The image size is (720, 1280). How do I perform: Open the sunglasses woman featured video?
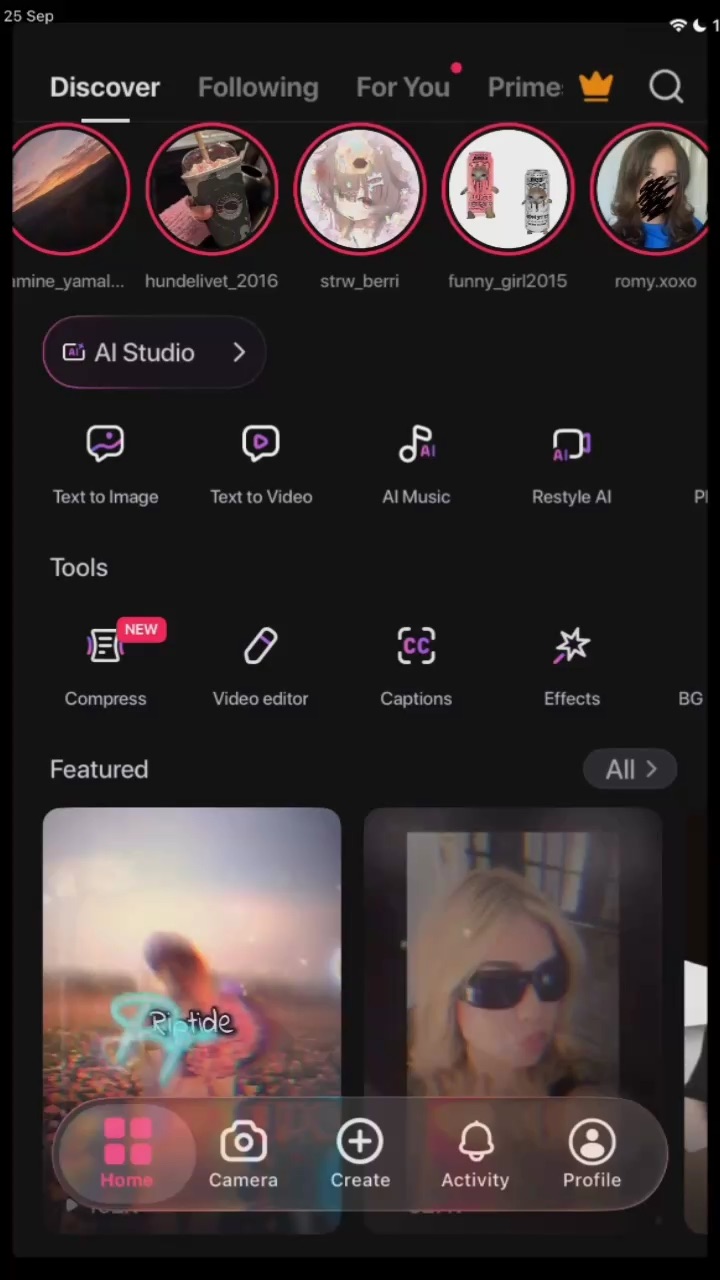coord(513,1020)
